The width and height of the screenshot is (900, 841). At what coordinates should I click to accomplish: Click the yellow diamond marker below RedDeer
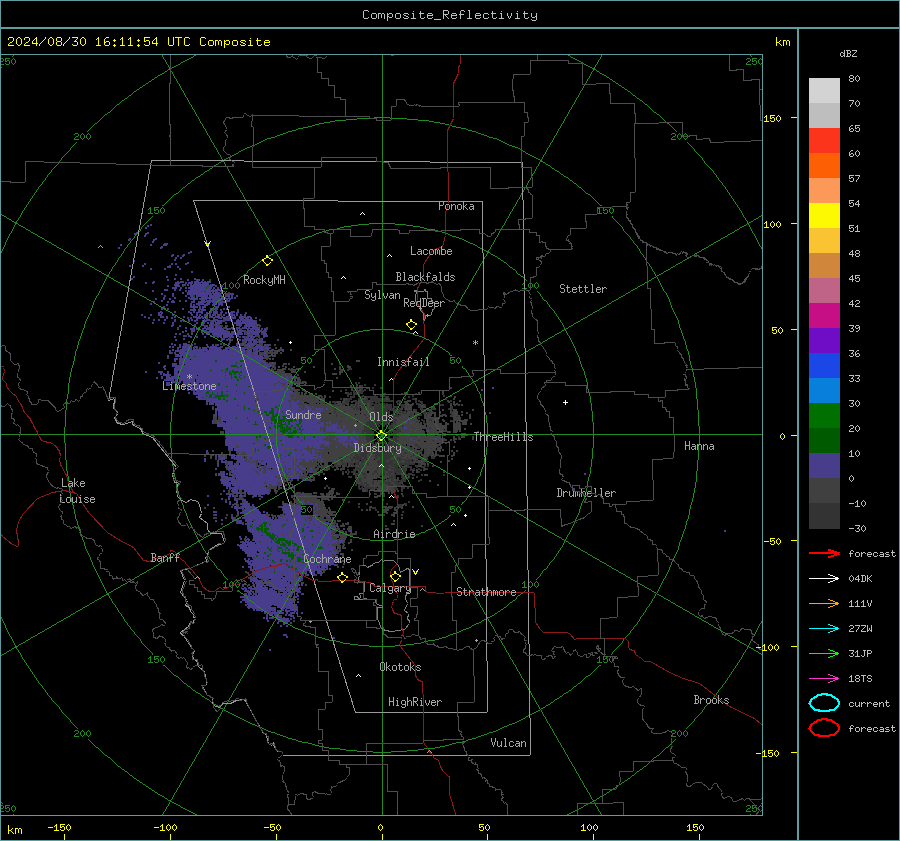click(x=411, y=325)
